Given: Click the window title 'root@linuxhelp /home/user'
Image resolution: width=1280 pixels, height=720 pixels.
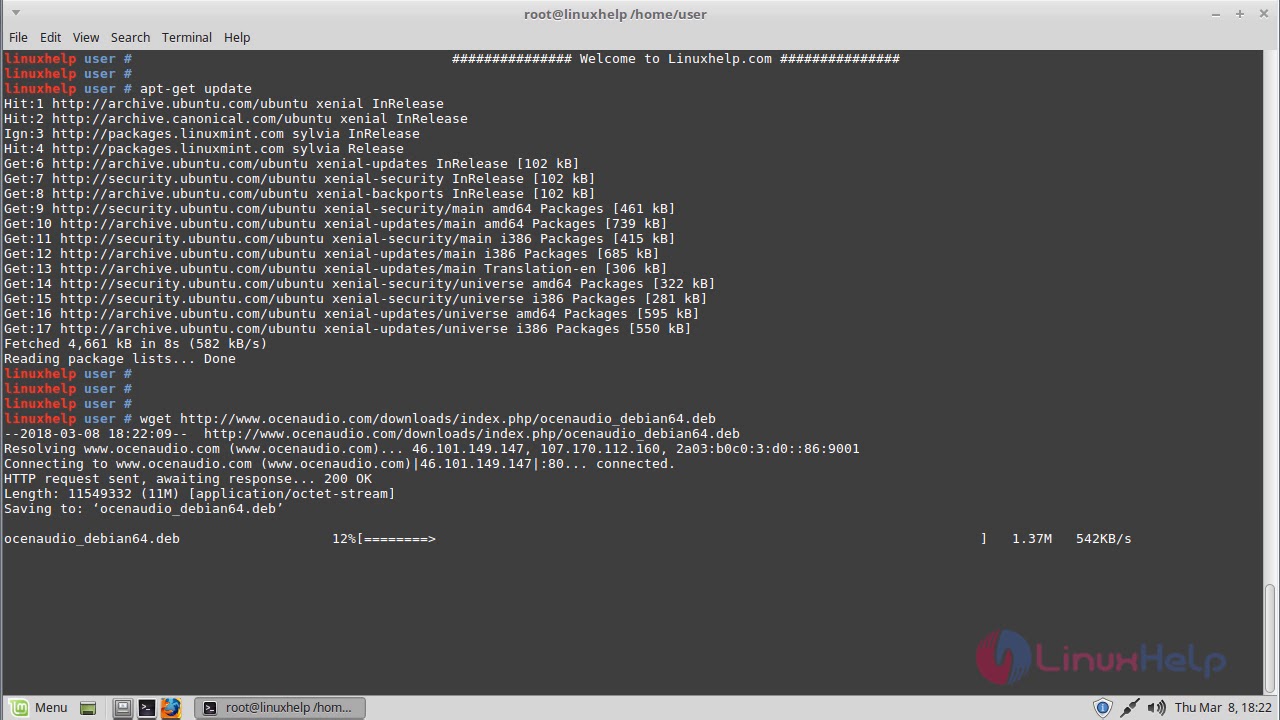Looking at the screenshot, I should [x=615, y=14].
